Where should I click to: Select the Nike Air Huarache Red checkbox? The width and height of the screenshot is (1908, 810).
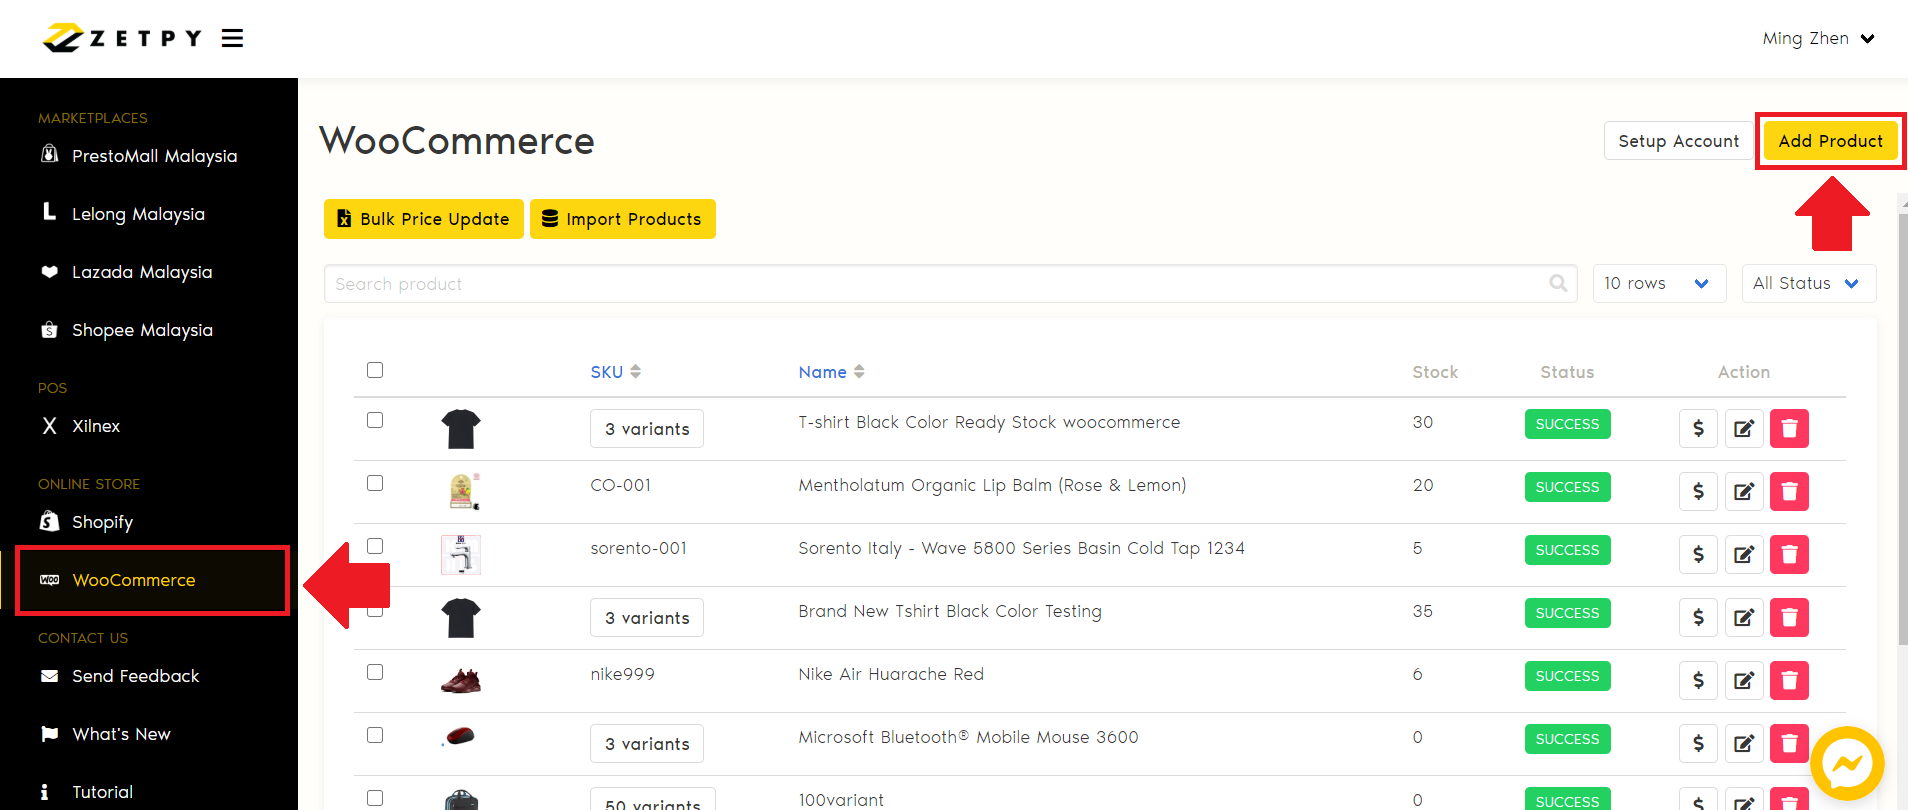[375, 672]
